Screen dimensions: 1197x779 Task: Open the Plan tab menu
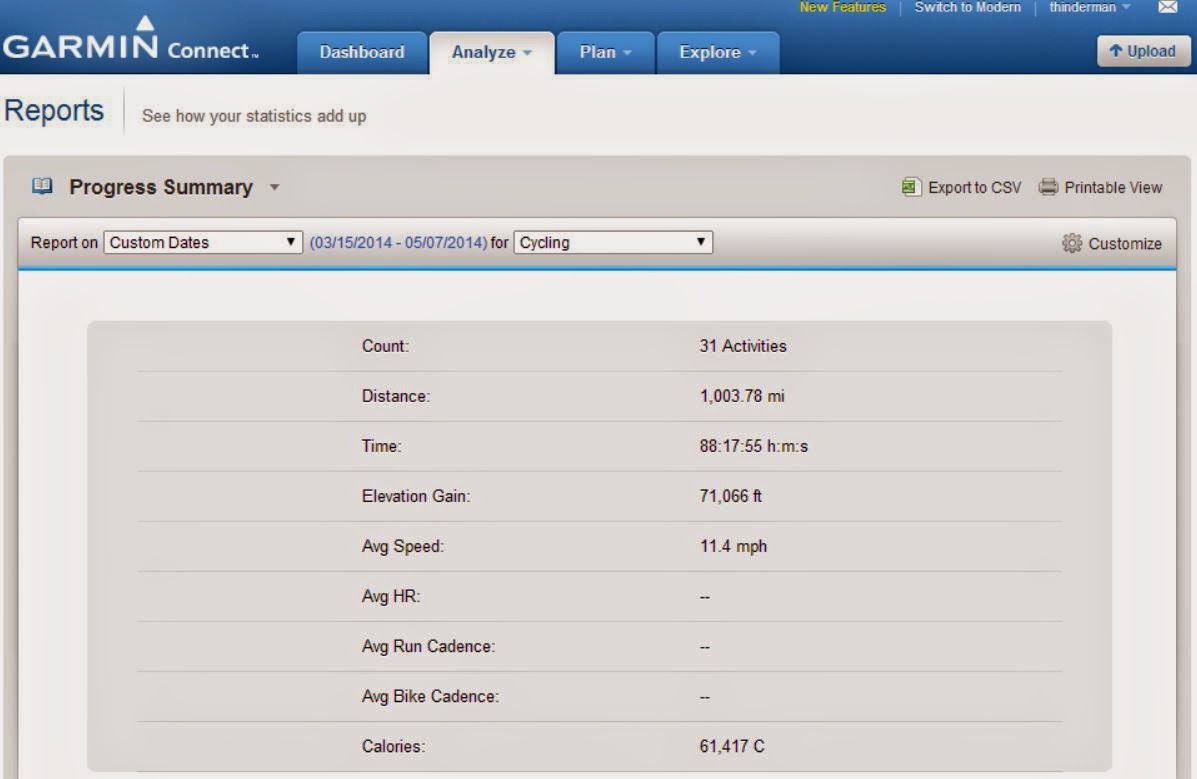(x=605, y=52)
